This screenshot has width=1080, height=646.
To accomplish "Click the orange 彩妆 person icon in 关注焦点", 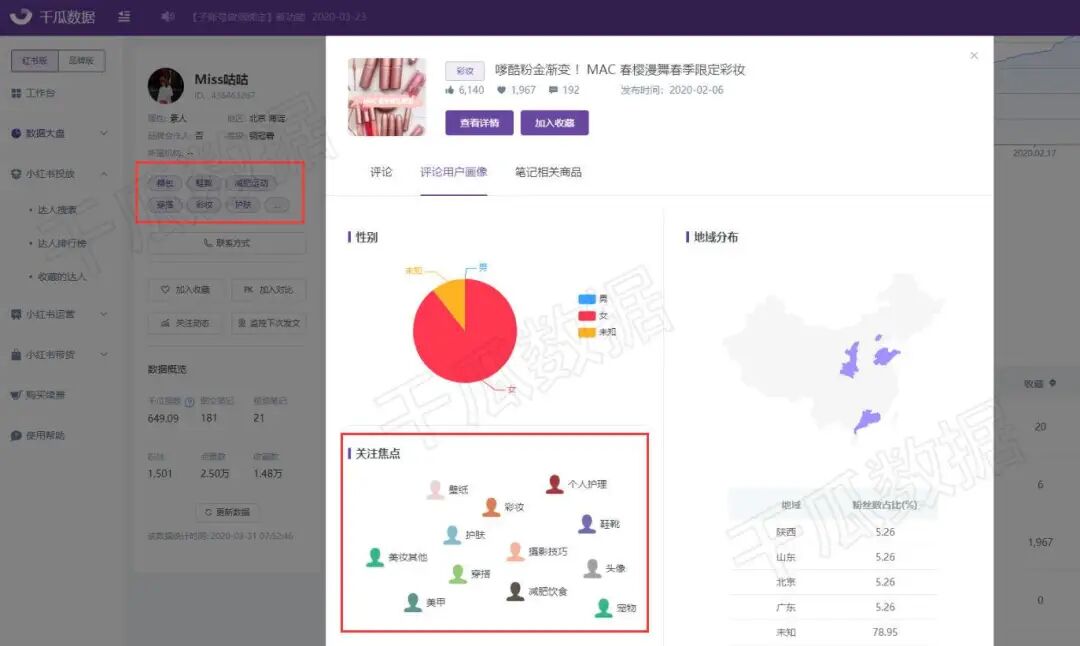I will (491, 507).
